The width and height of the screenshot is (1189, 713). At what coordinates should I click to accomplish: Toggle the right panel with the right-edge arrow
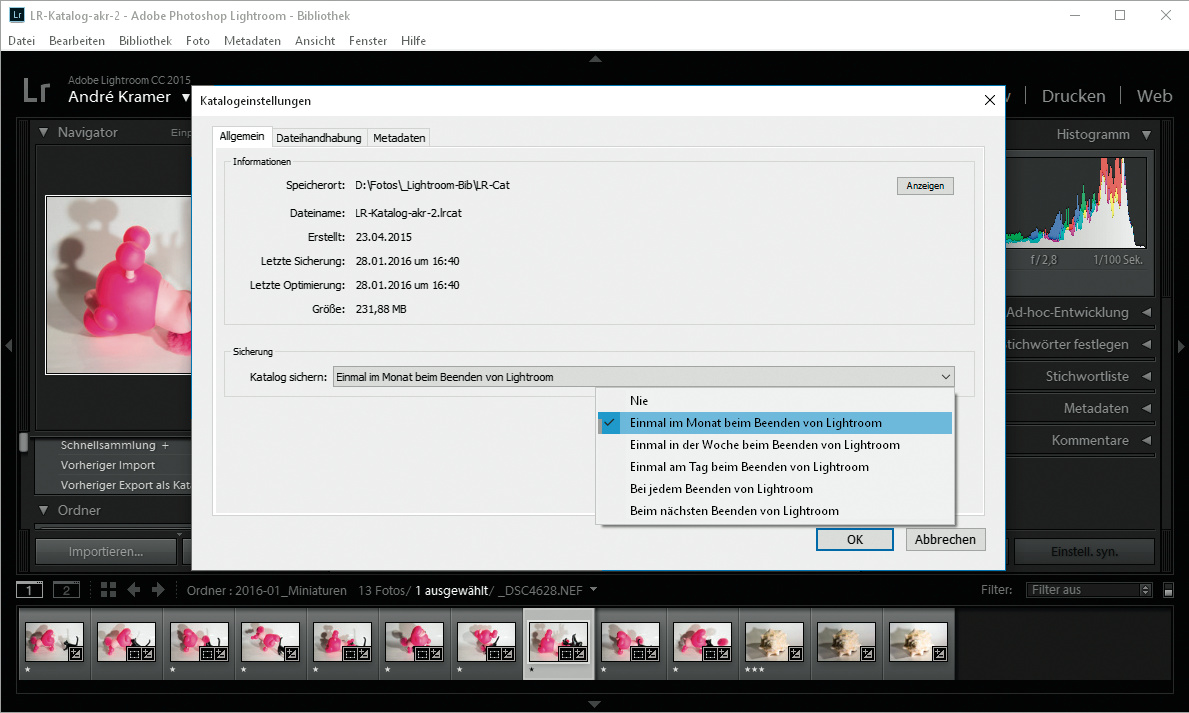click(x=1181, y=346)
